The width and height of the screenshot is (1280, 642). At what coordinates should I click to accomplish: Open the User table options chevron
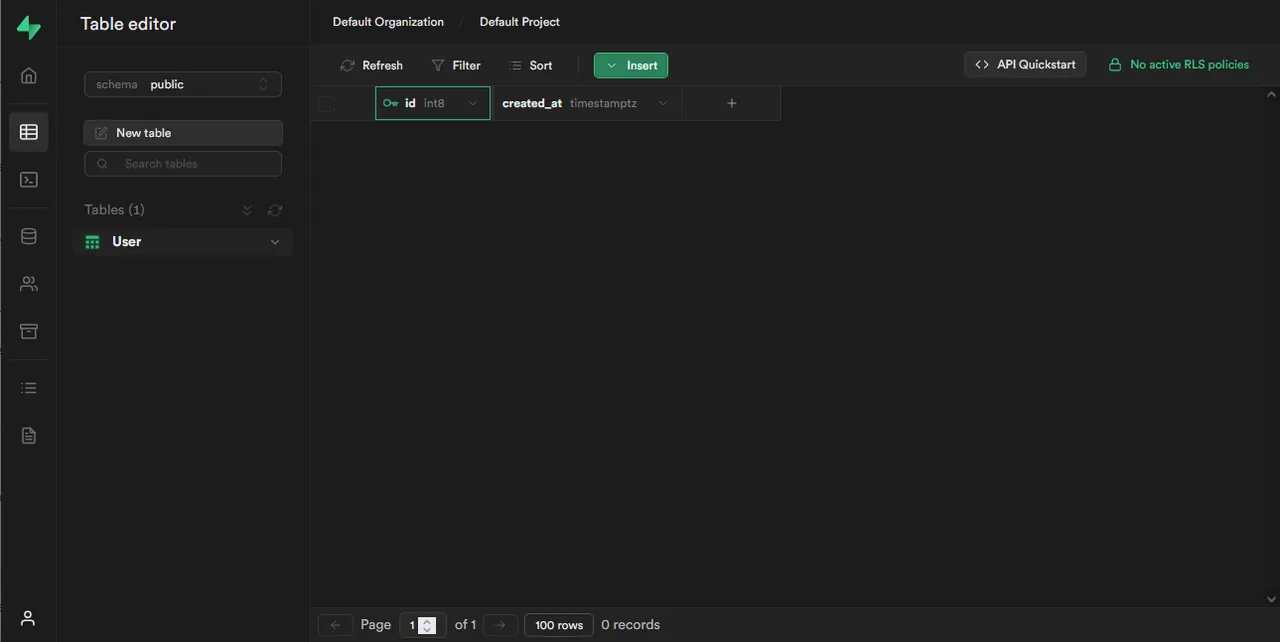coord(275,242)
